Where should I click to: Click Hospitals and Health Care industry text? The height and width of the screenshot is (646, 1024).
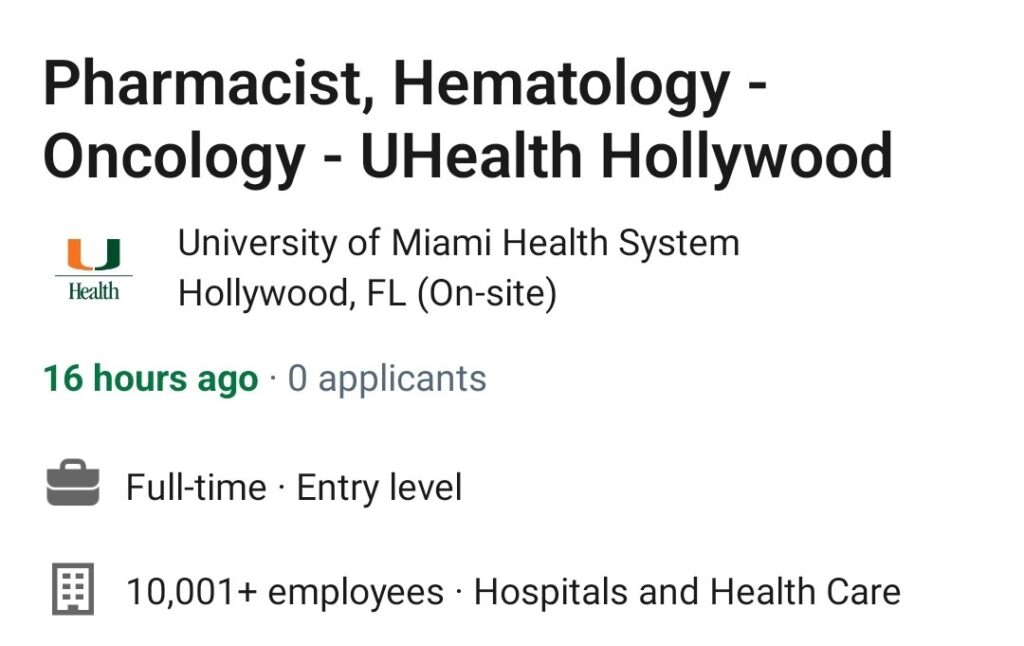coord(687,592)
